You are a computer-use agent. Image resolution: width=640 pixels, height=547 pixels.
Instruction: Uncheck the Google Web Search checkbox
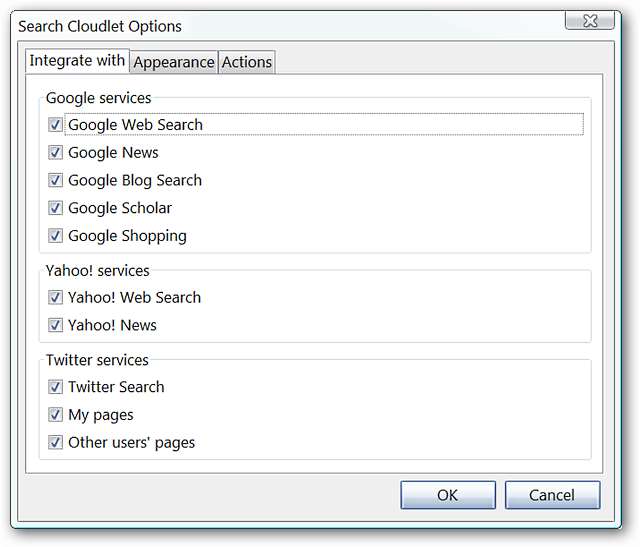tap(55, 125)
